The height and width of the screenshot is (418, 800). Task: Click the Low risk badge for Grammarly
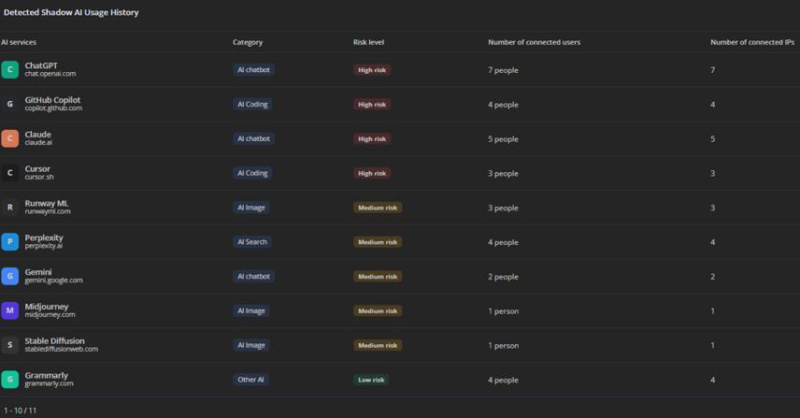(x=371, y=380)
